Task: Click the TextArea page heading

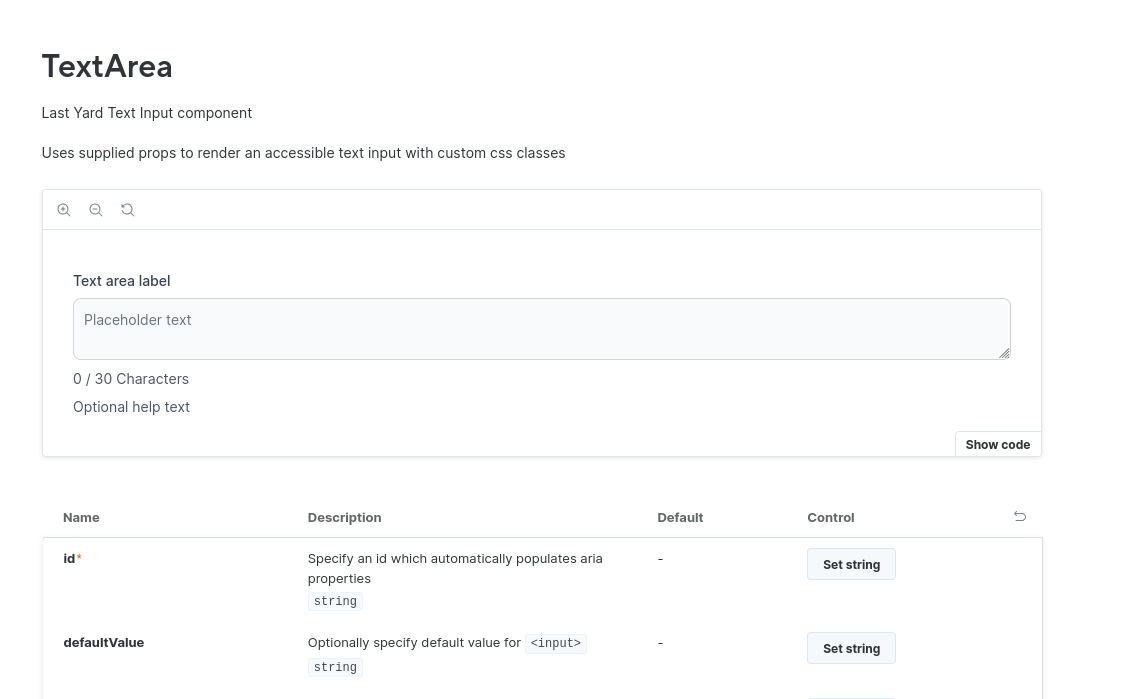Action: [107, 66]
